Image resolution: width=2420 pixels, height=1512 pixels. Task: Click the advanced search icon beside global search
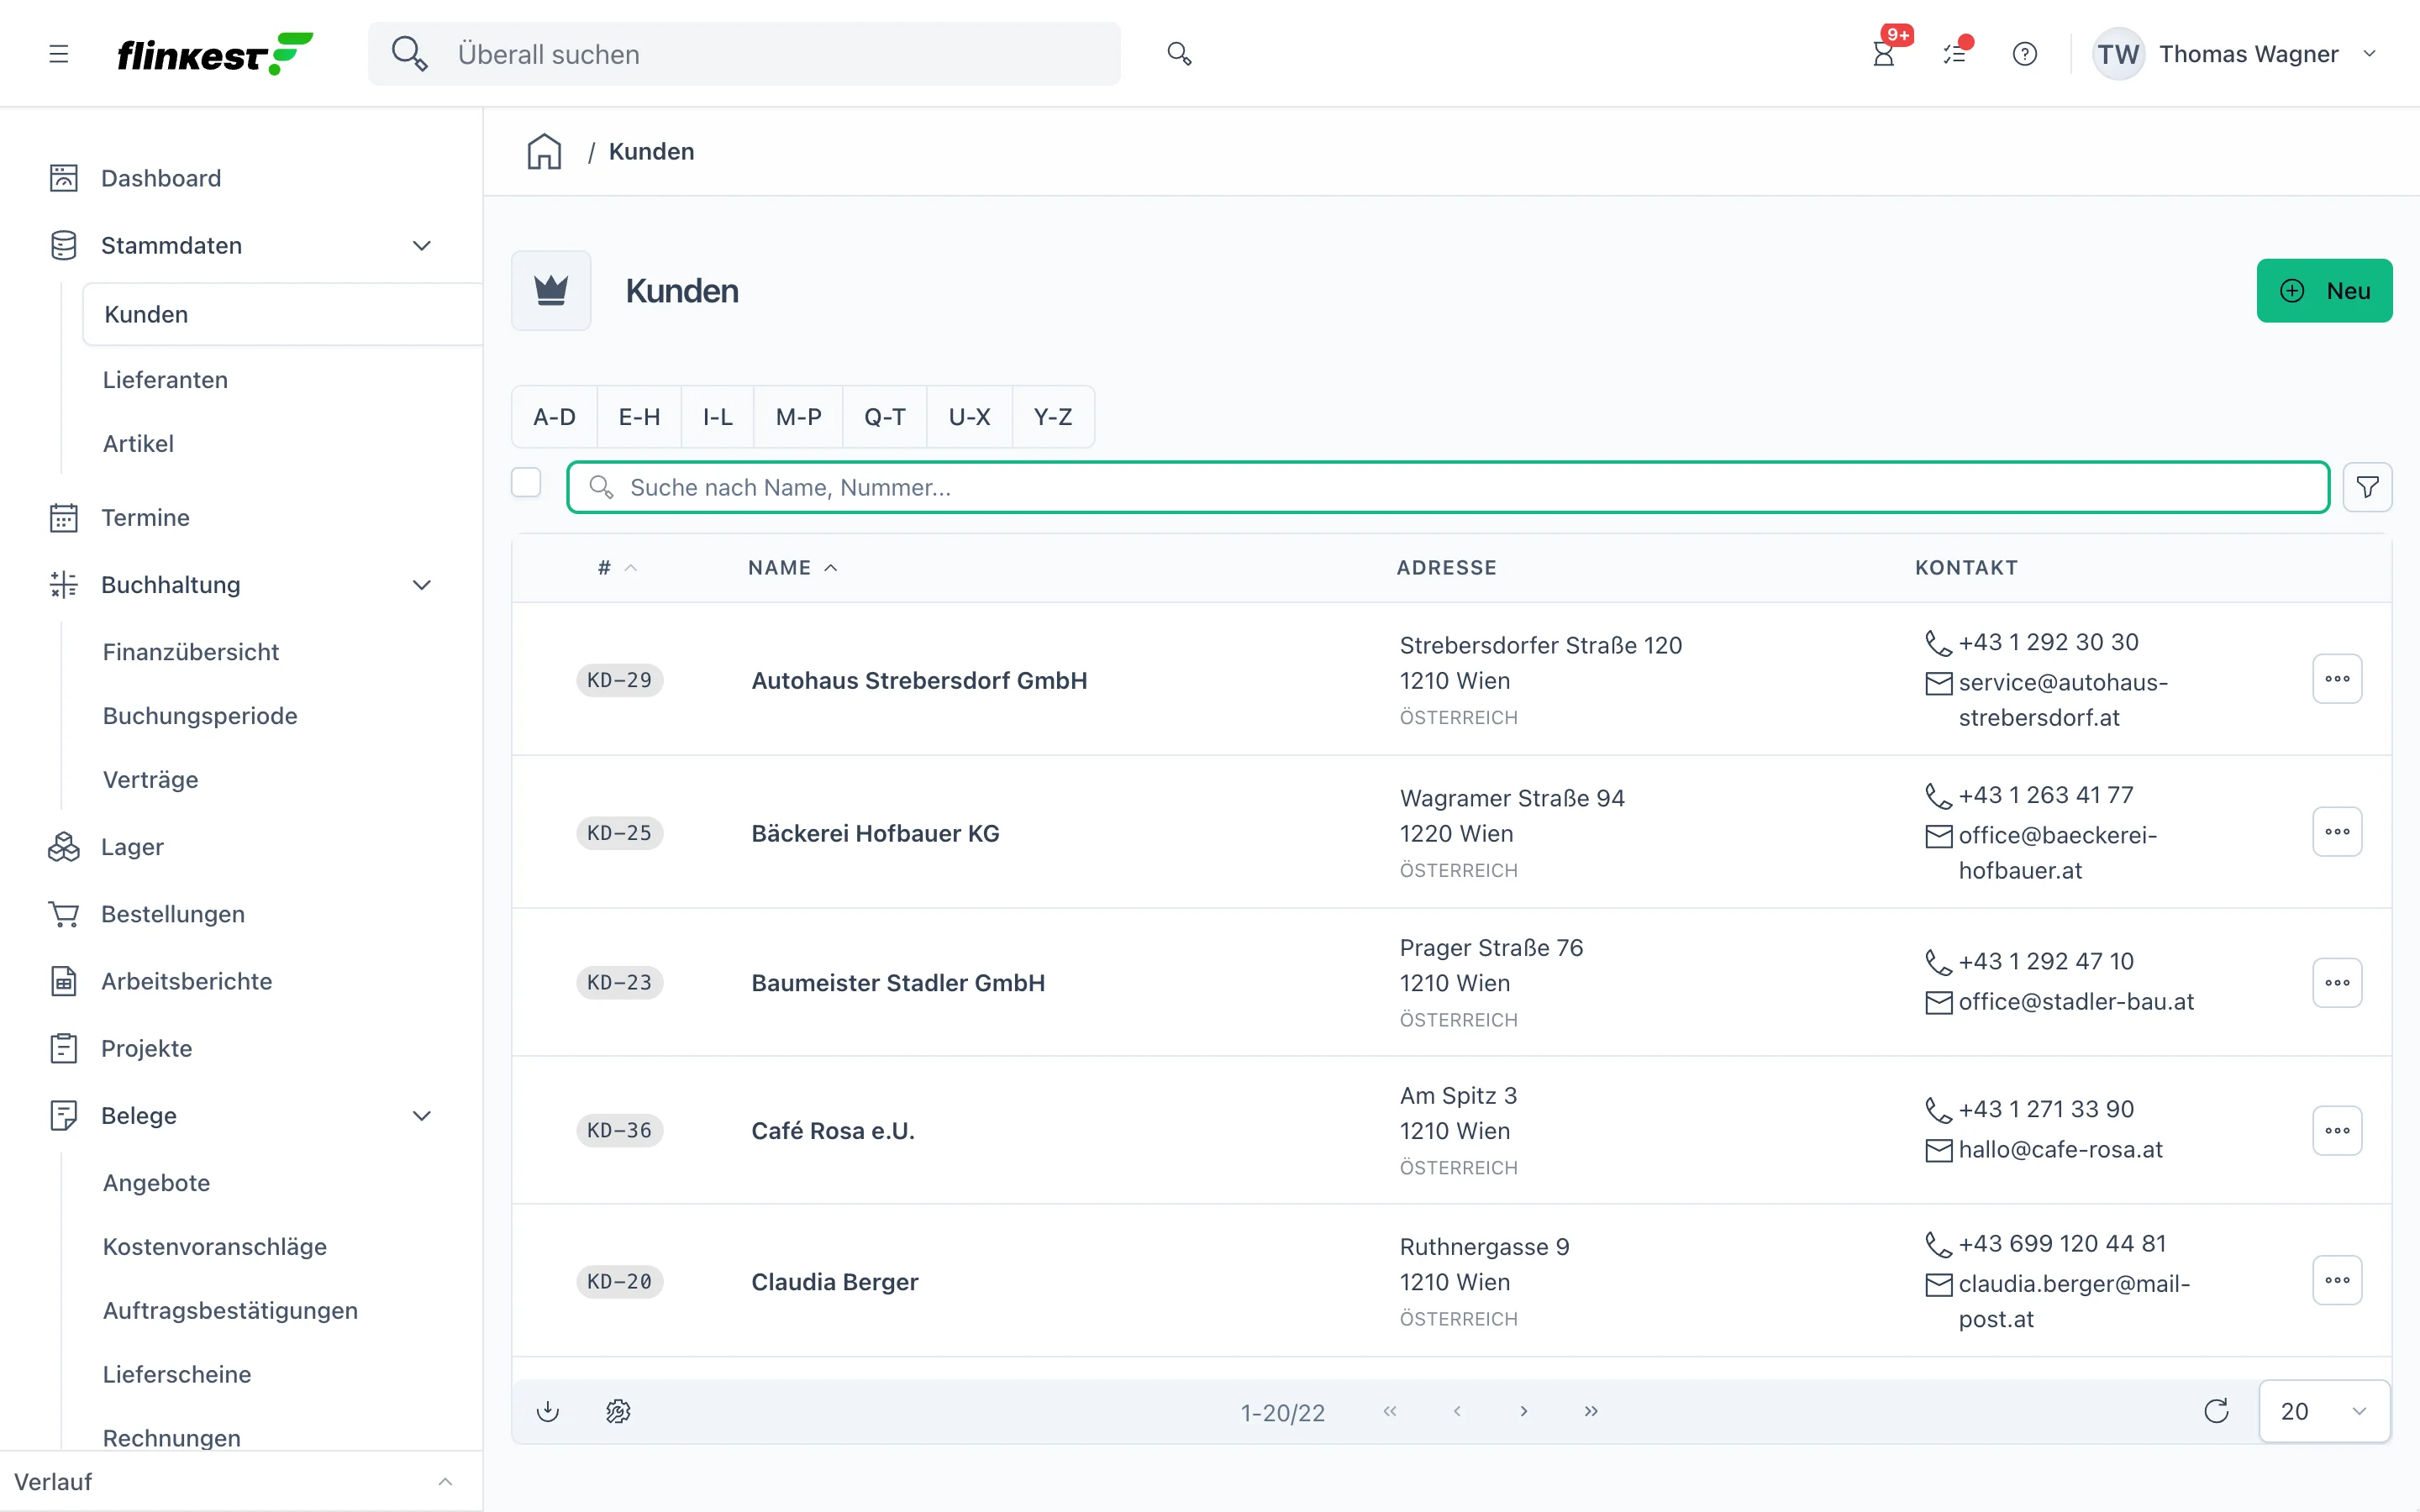click(1179, 54)
